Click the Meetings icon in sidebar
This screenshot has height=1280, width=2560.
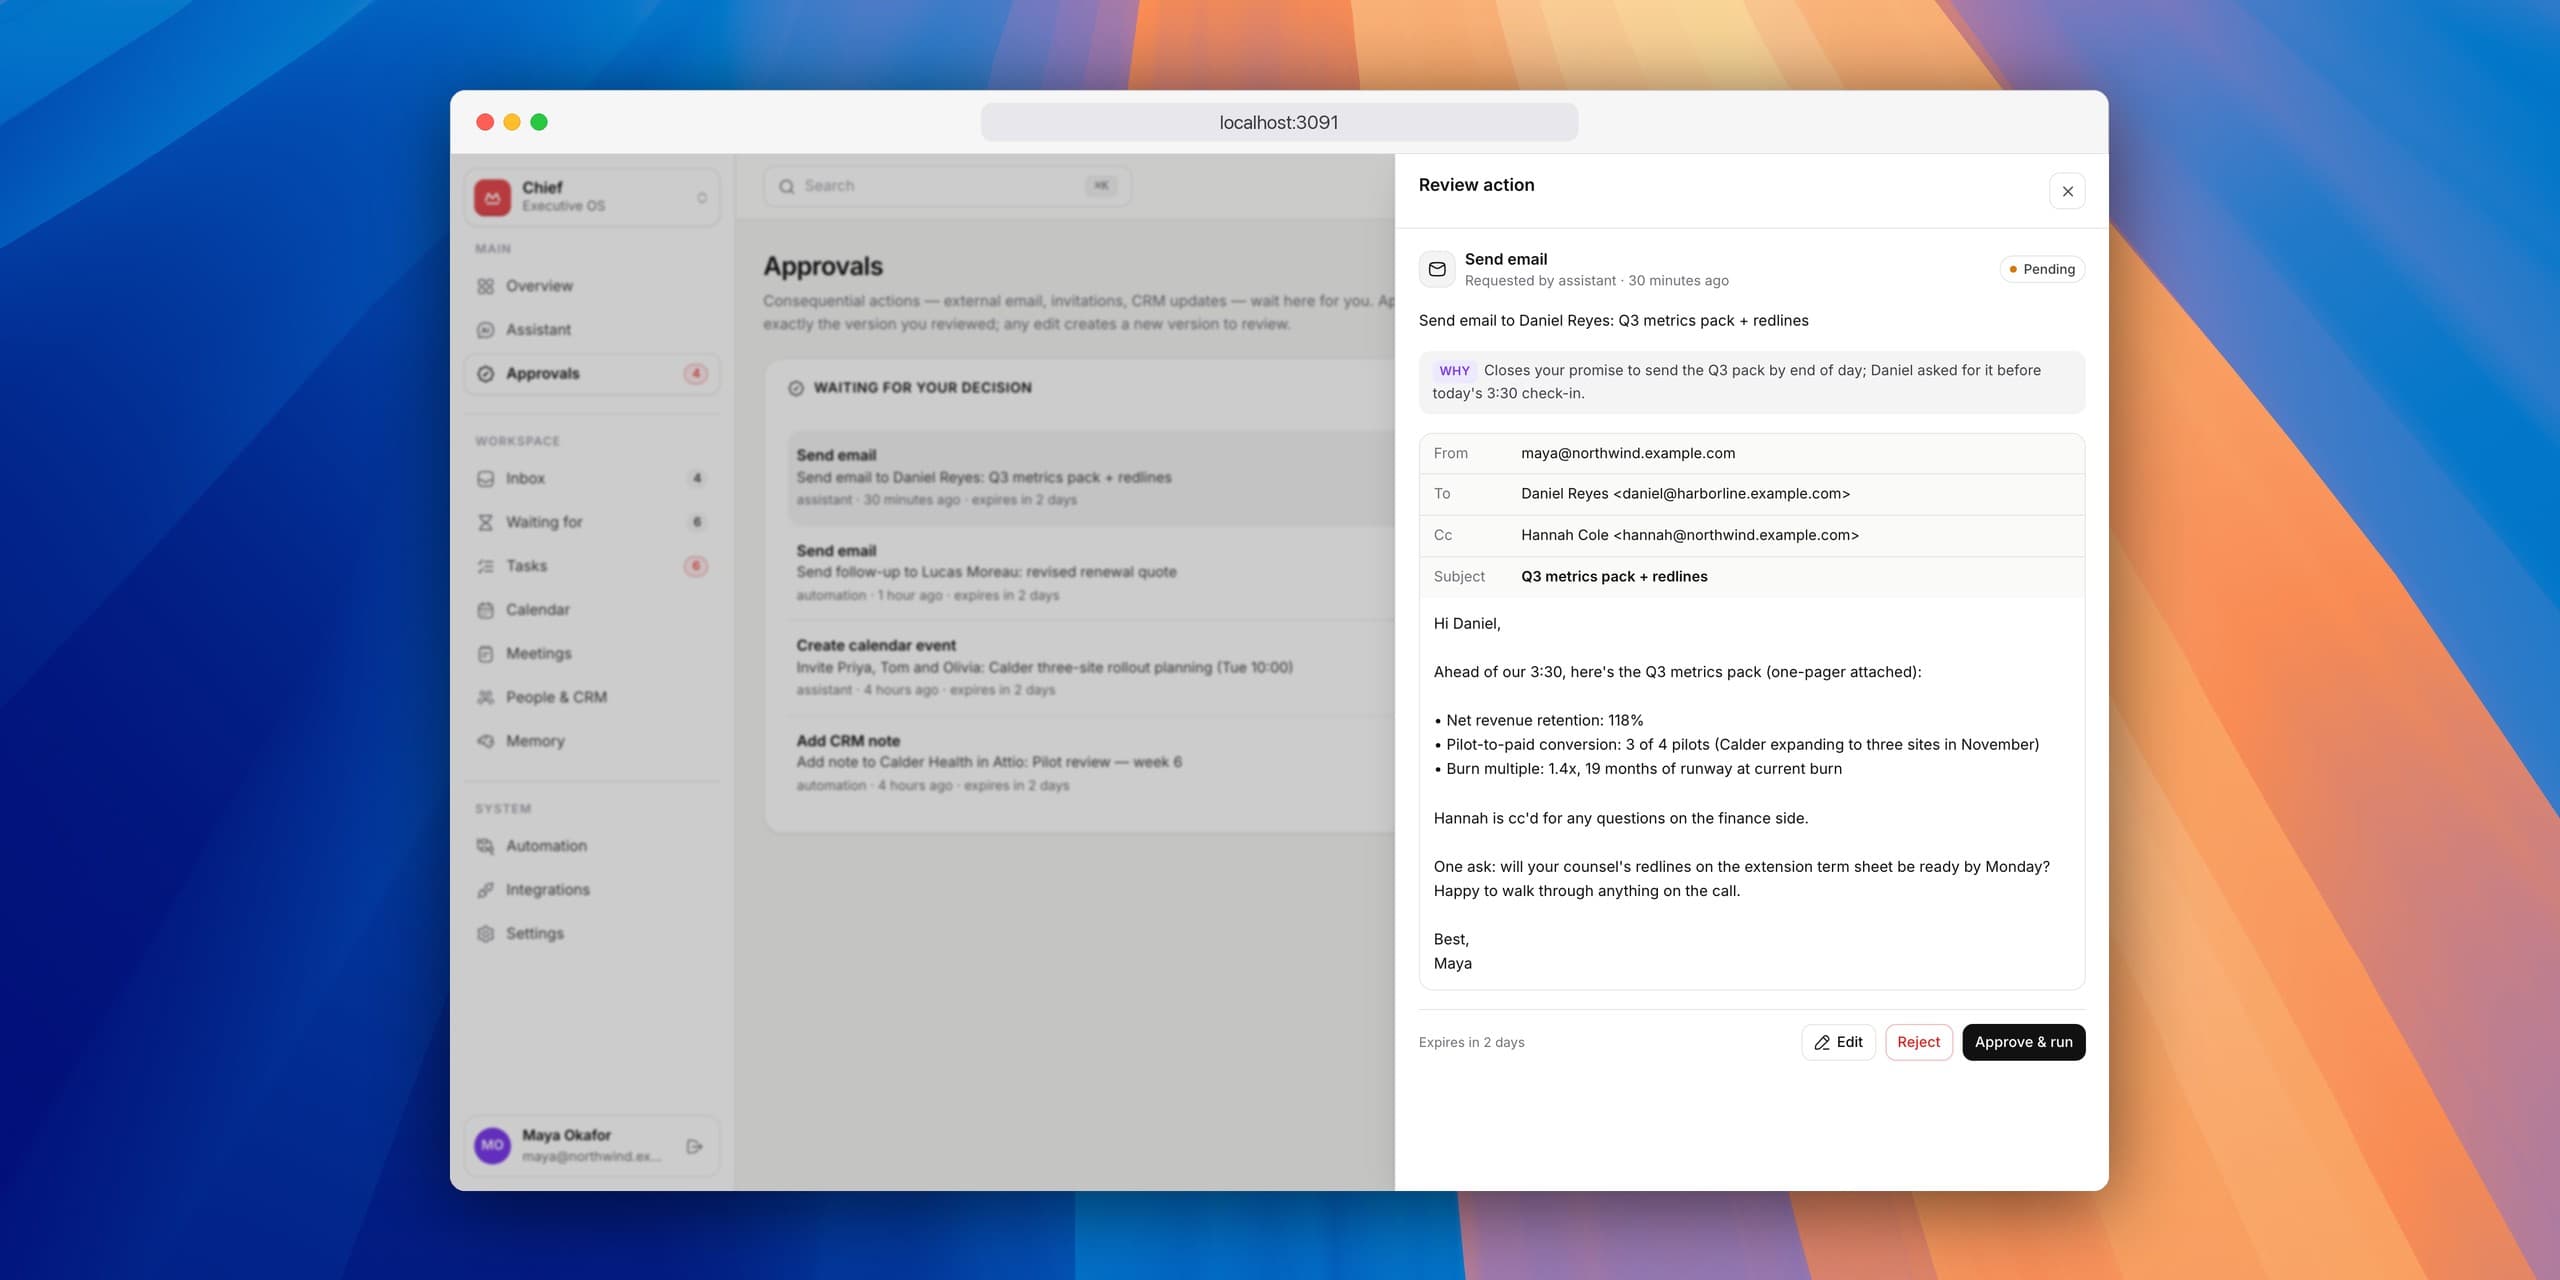486,654
